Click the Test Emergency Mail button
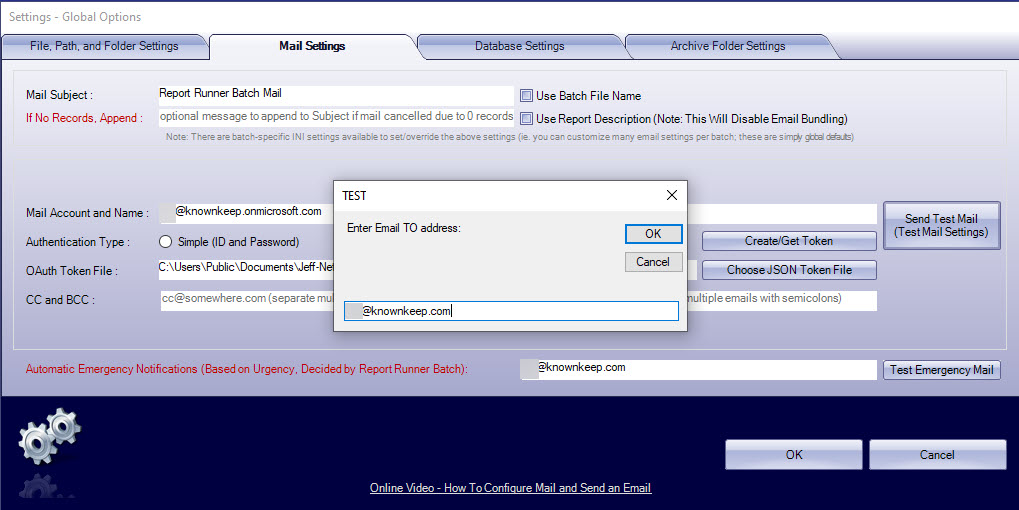 pos(941,370)
